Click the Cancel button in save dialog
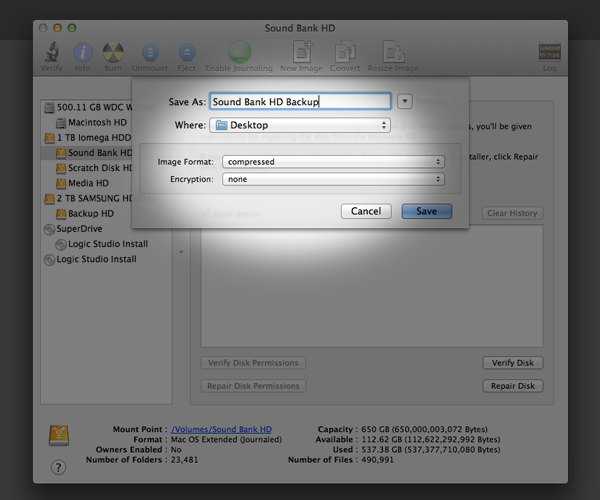This screenshot has width=600, height=500. click(366, 211)
